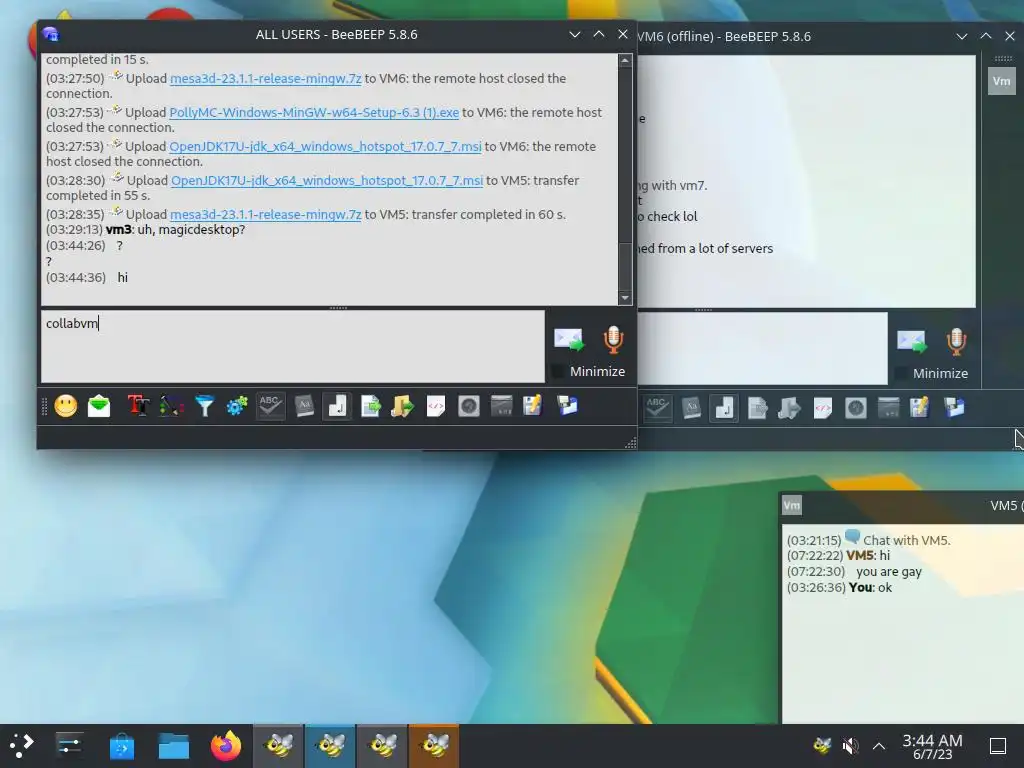Click blue file box icon in ALL USERS toolbar
The height and width of the screenshot is (768, 1024).
(x=567, y=406)
